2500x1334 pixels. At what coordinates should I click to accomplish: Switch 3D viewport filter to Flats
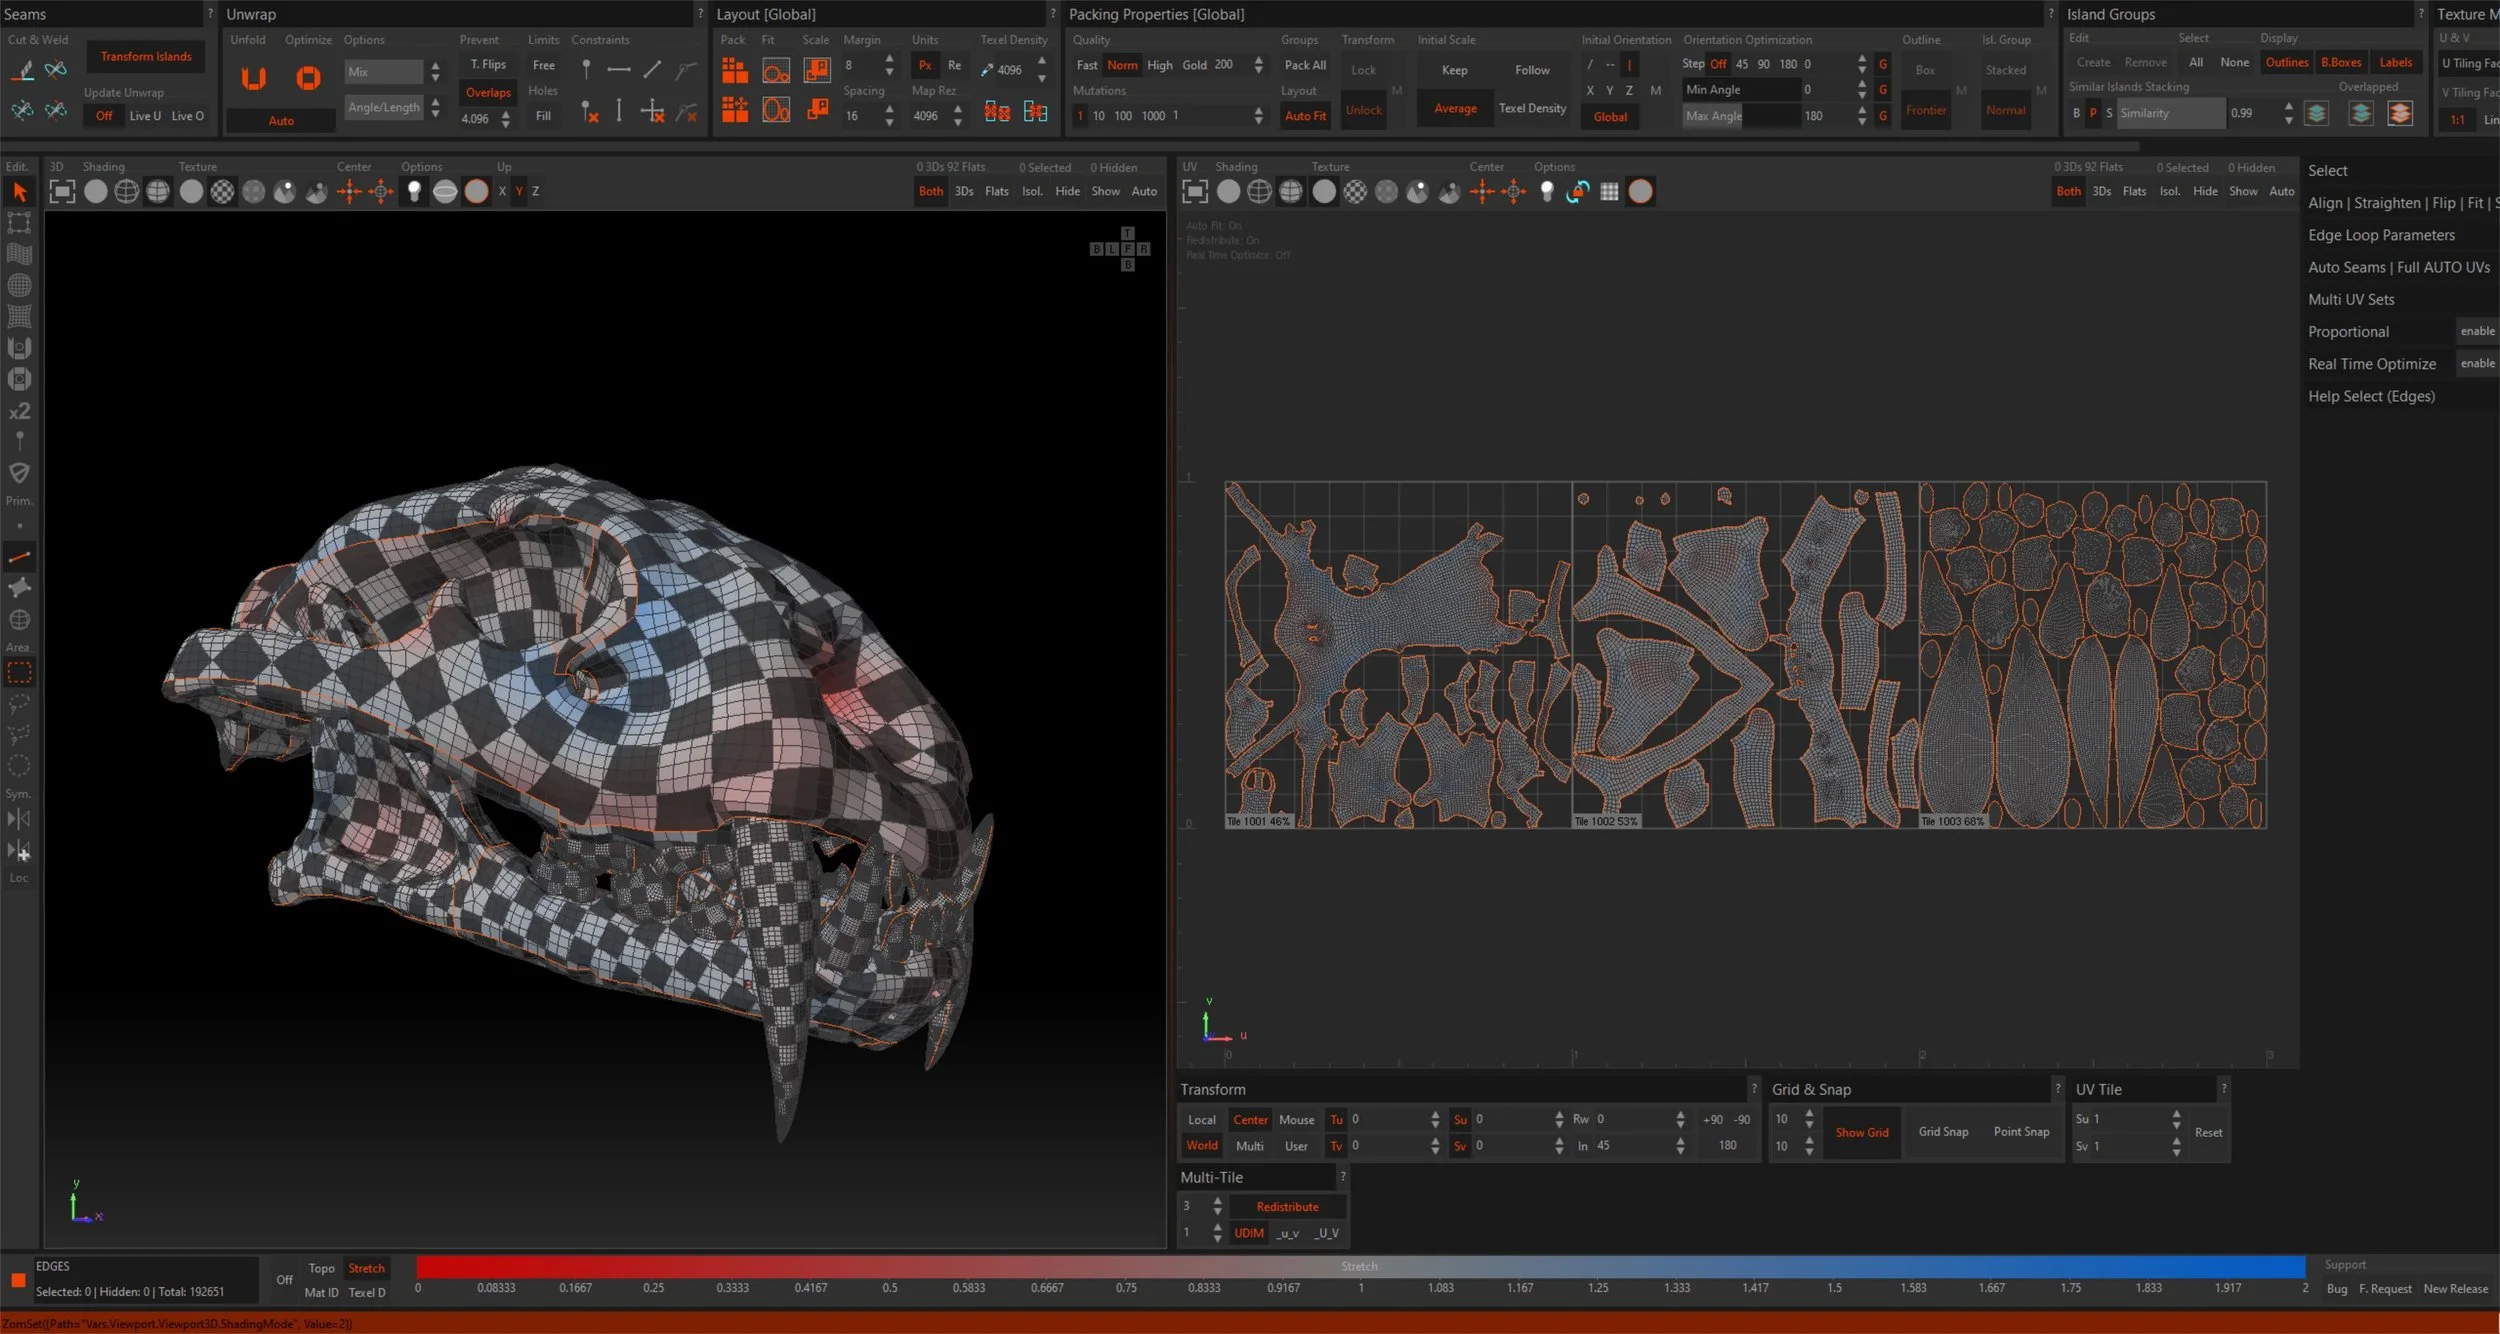[x=996, y=191]
